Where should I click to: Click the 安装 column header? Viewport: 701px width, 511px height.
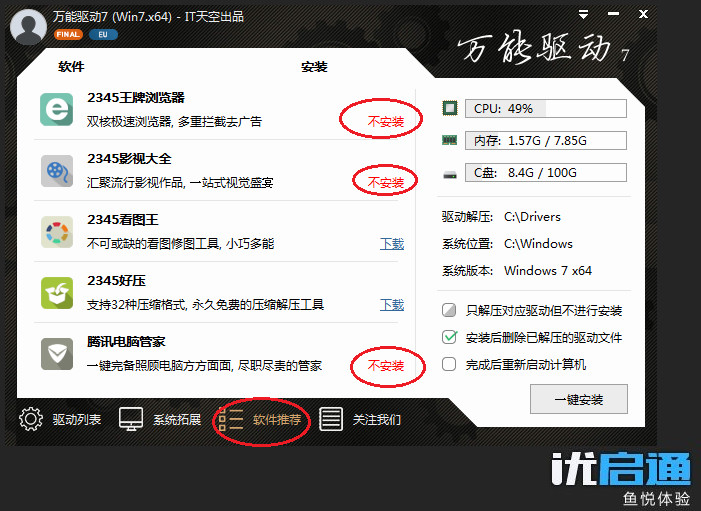click(314, 67)
